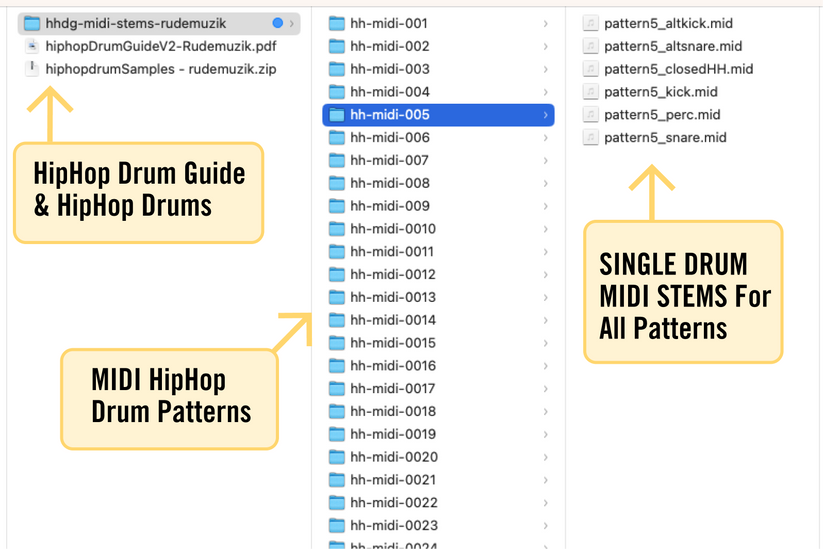
Task: Select pattern5_snare.mid file
Action: pos(665,138)
